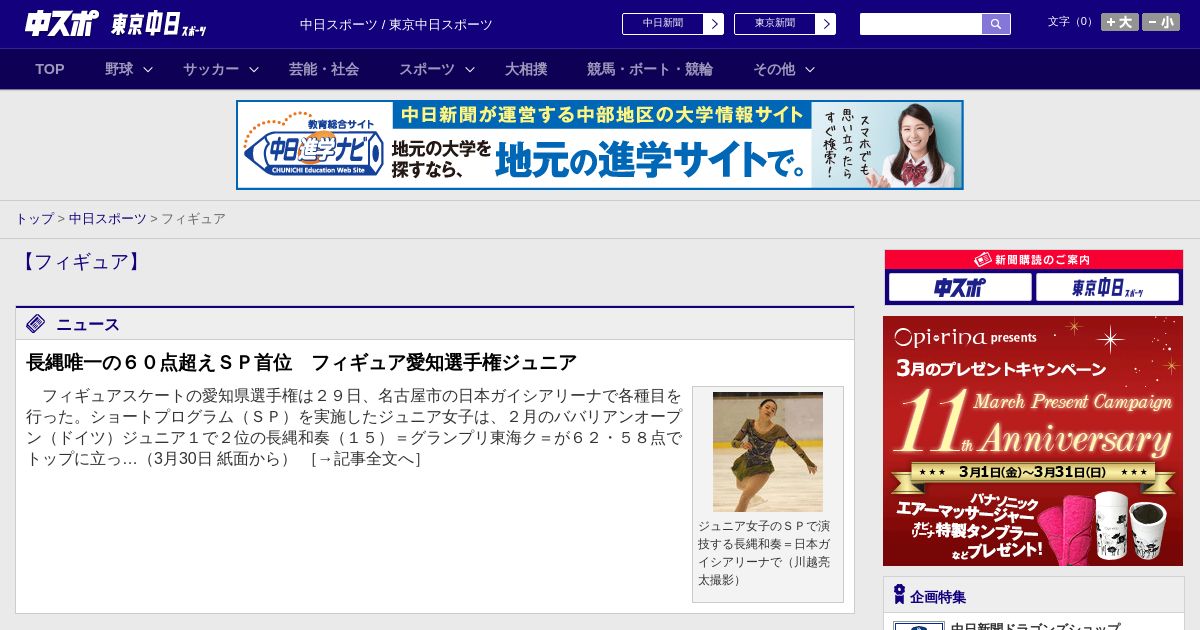
Task: Open the 大相撲 menu item
Action: (x=526, y=69)
